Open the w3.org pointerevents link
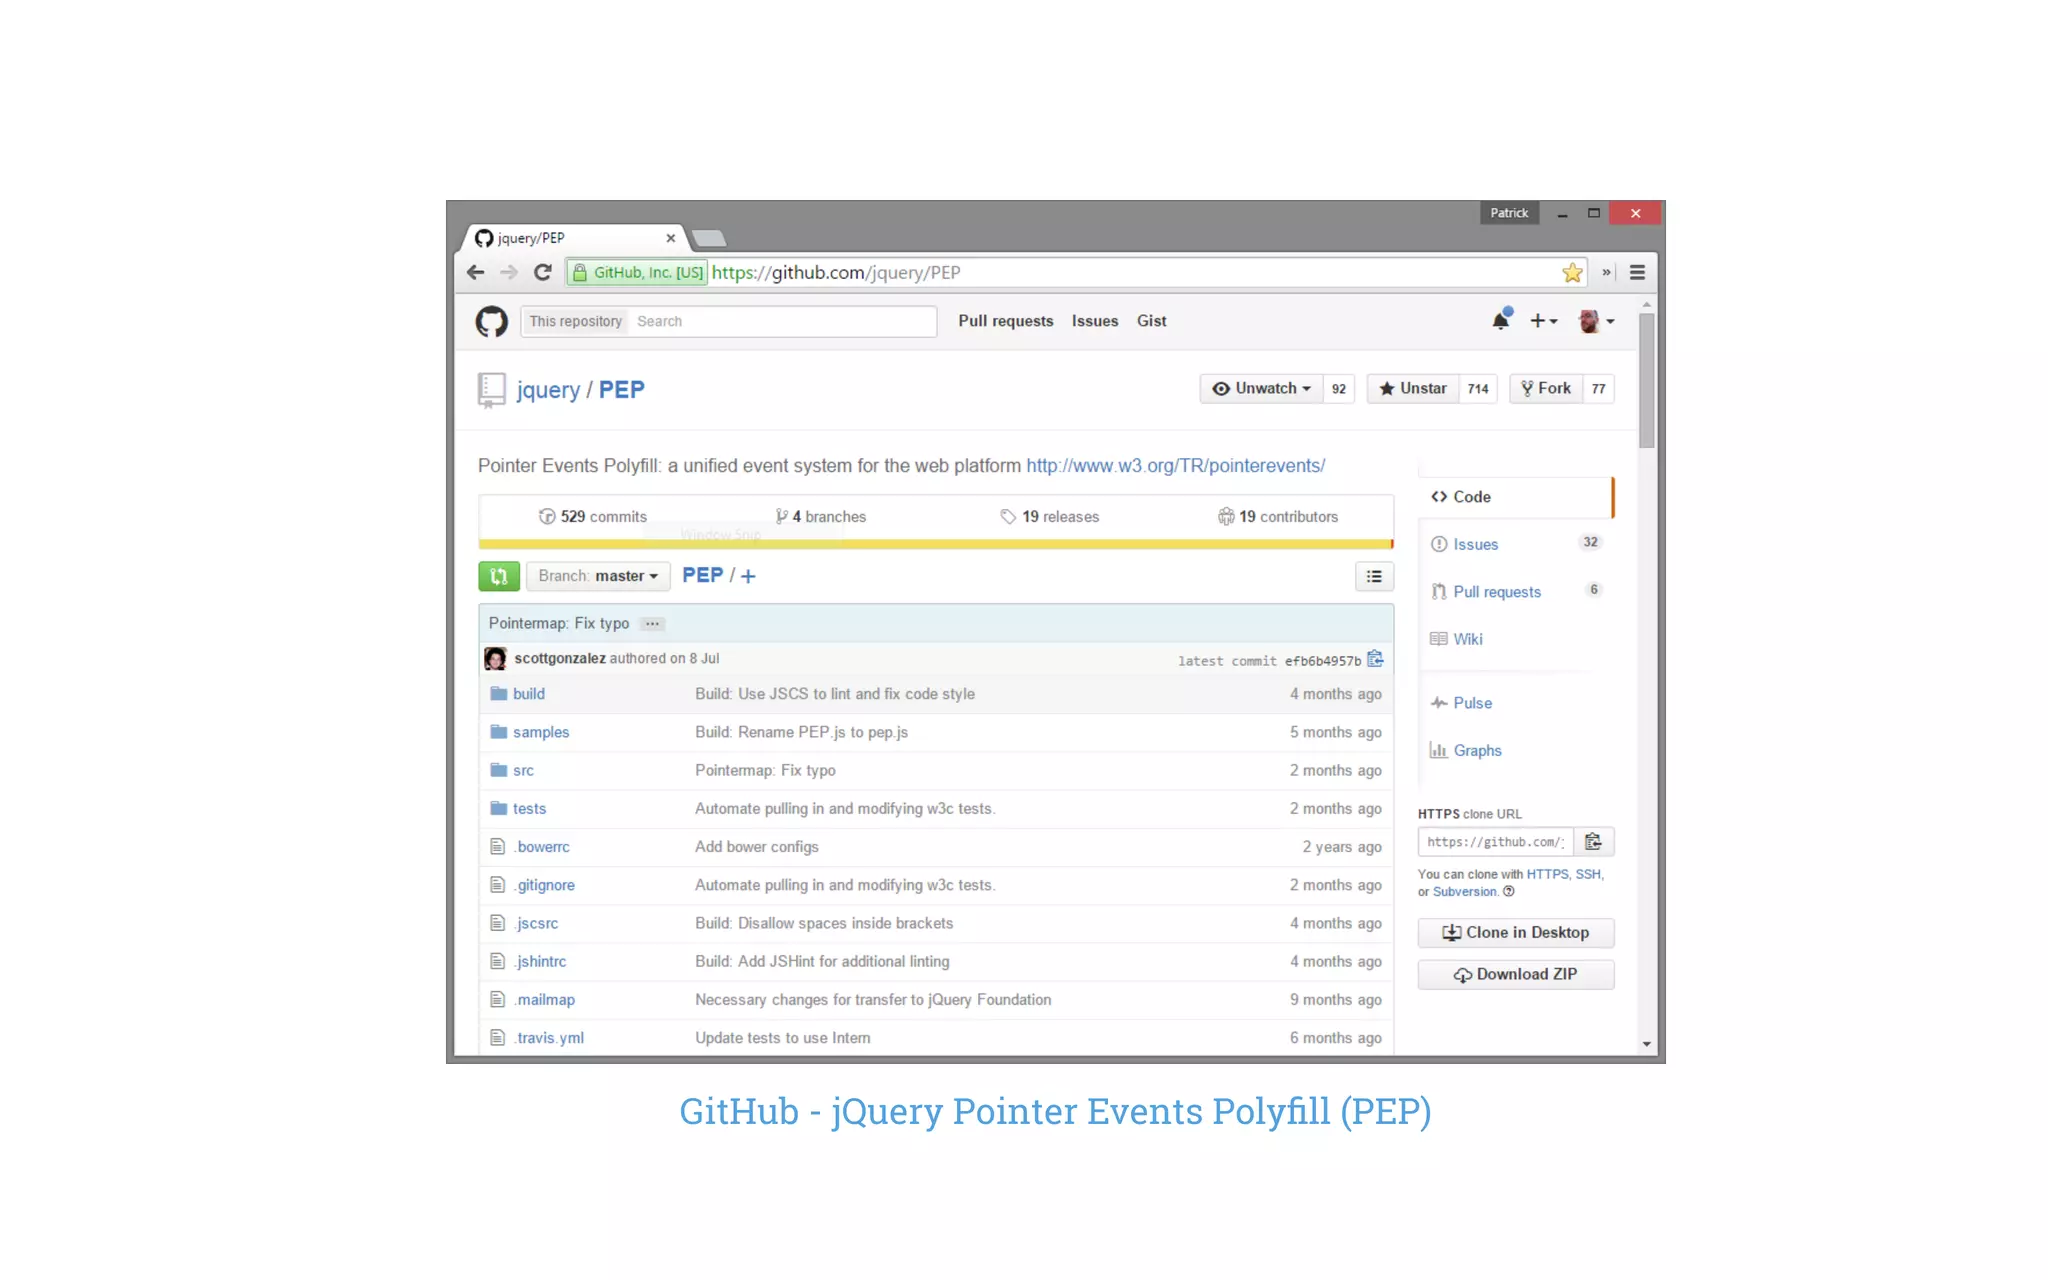 (1175, 466)
